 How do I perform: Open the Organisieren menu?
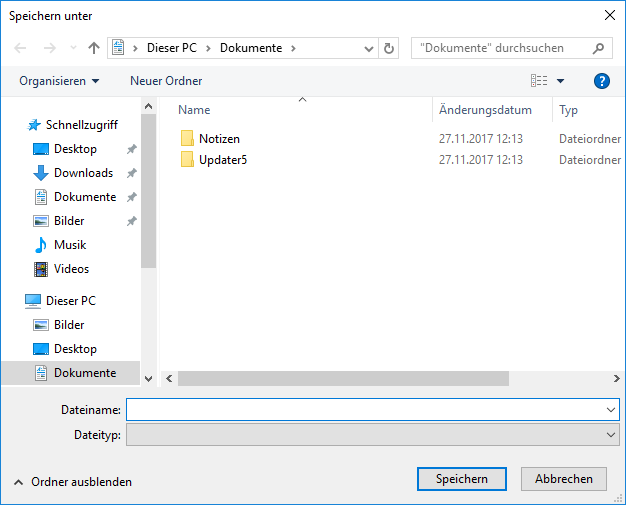59,81
